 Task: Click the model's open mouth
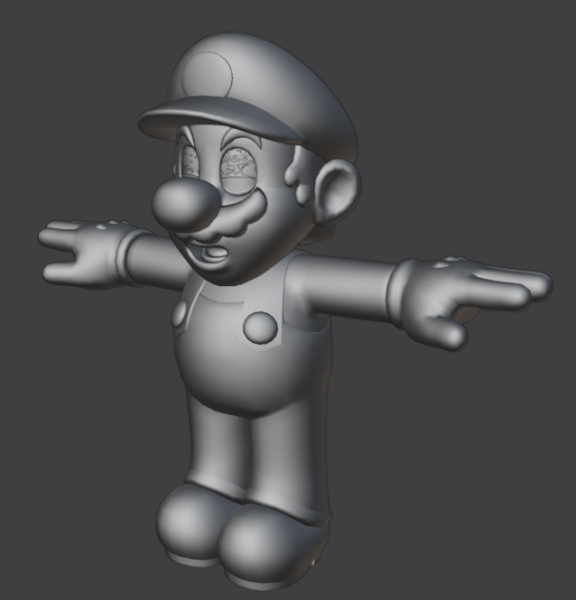pyautogui.click(x=209, y=253)
